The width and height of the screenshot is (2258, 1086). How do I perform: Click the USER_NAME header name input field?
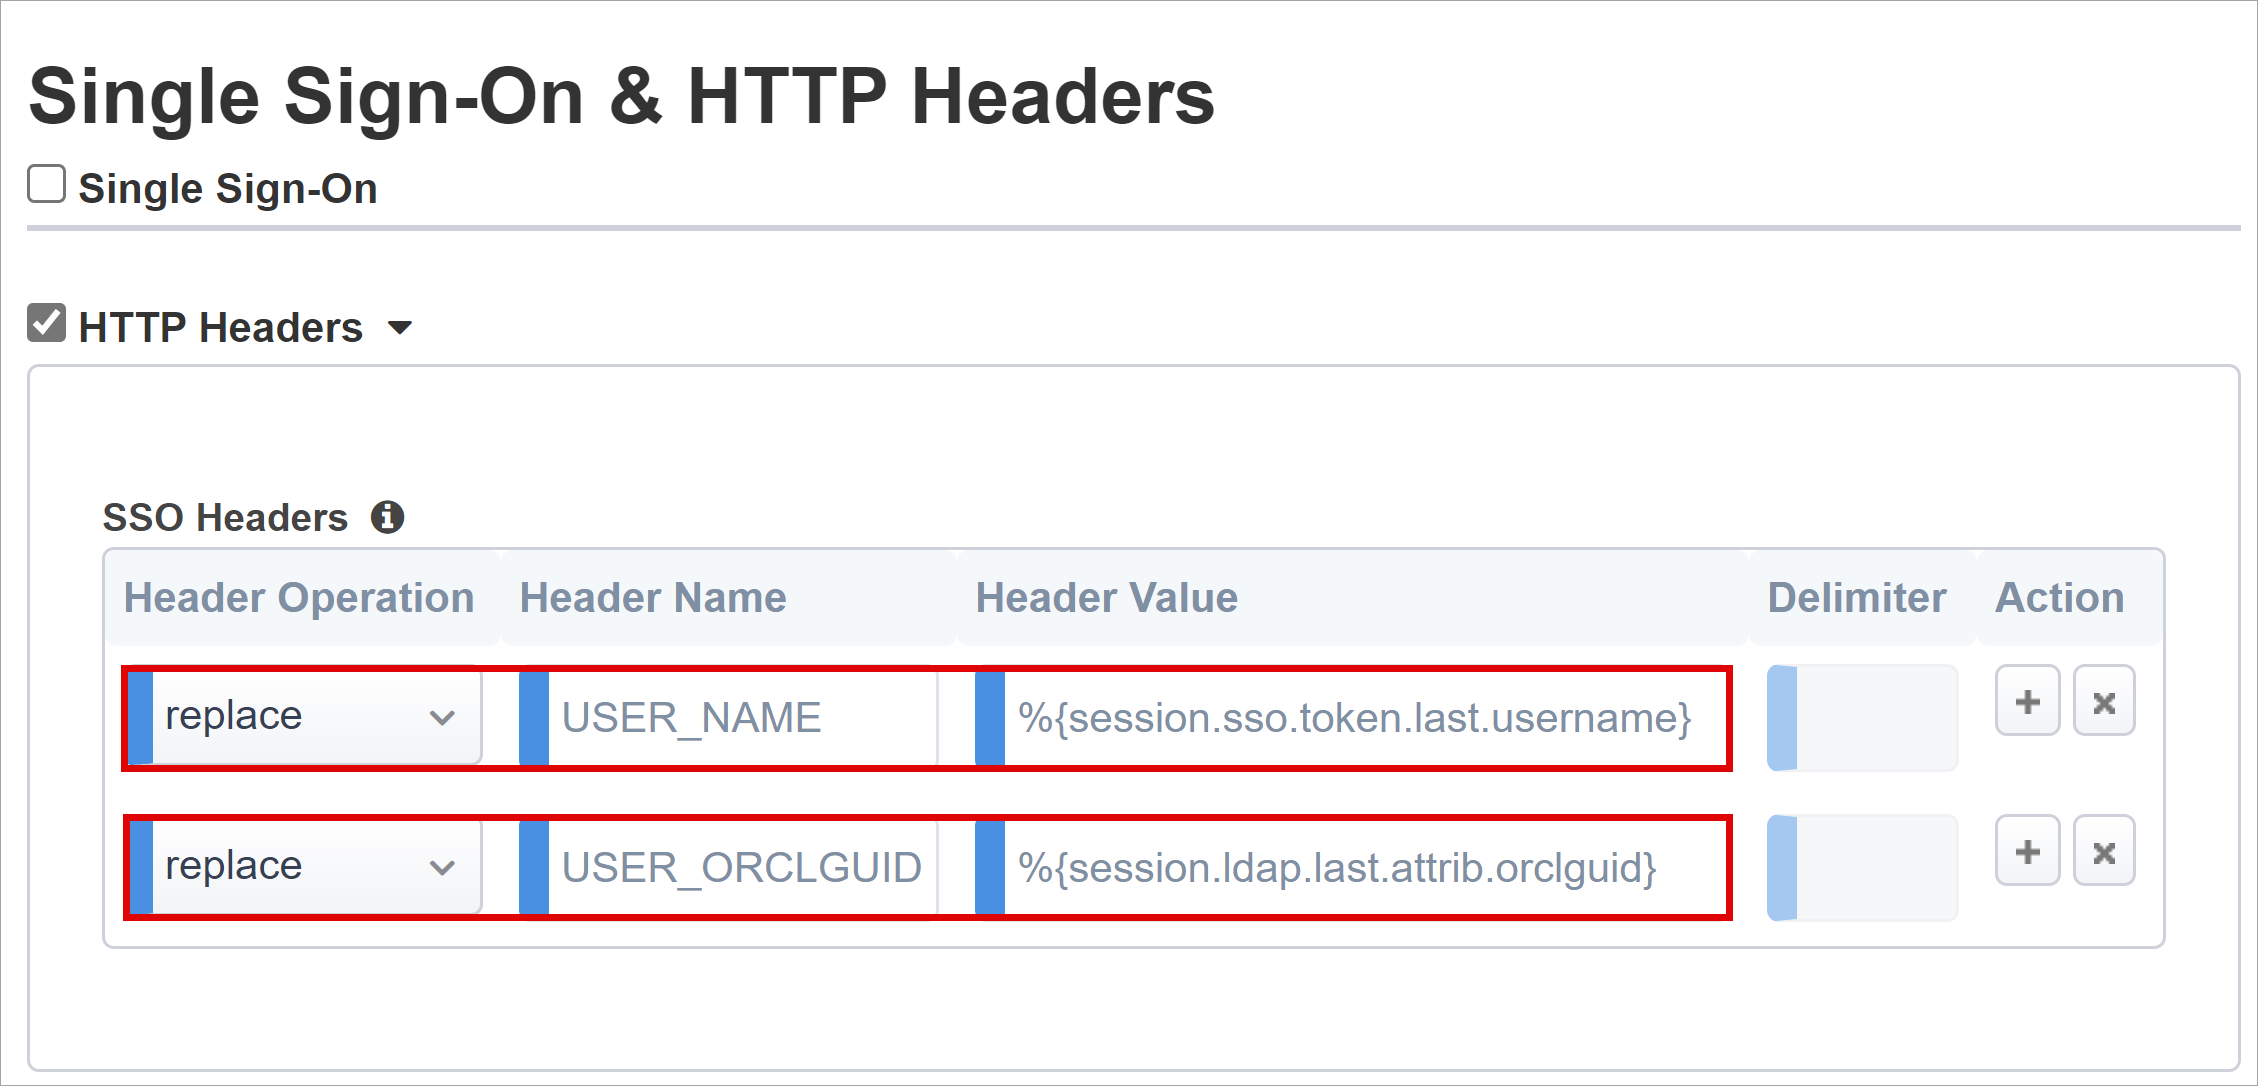(720, 716)
